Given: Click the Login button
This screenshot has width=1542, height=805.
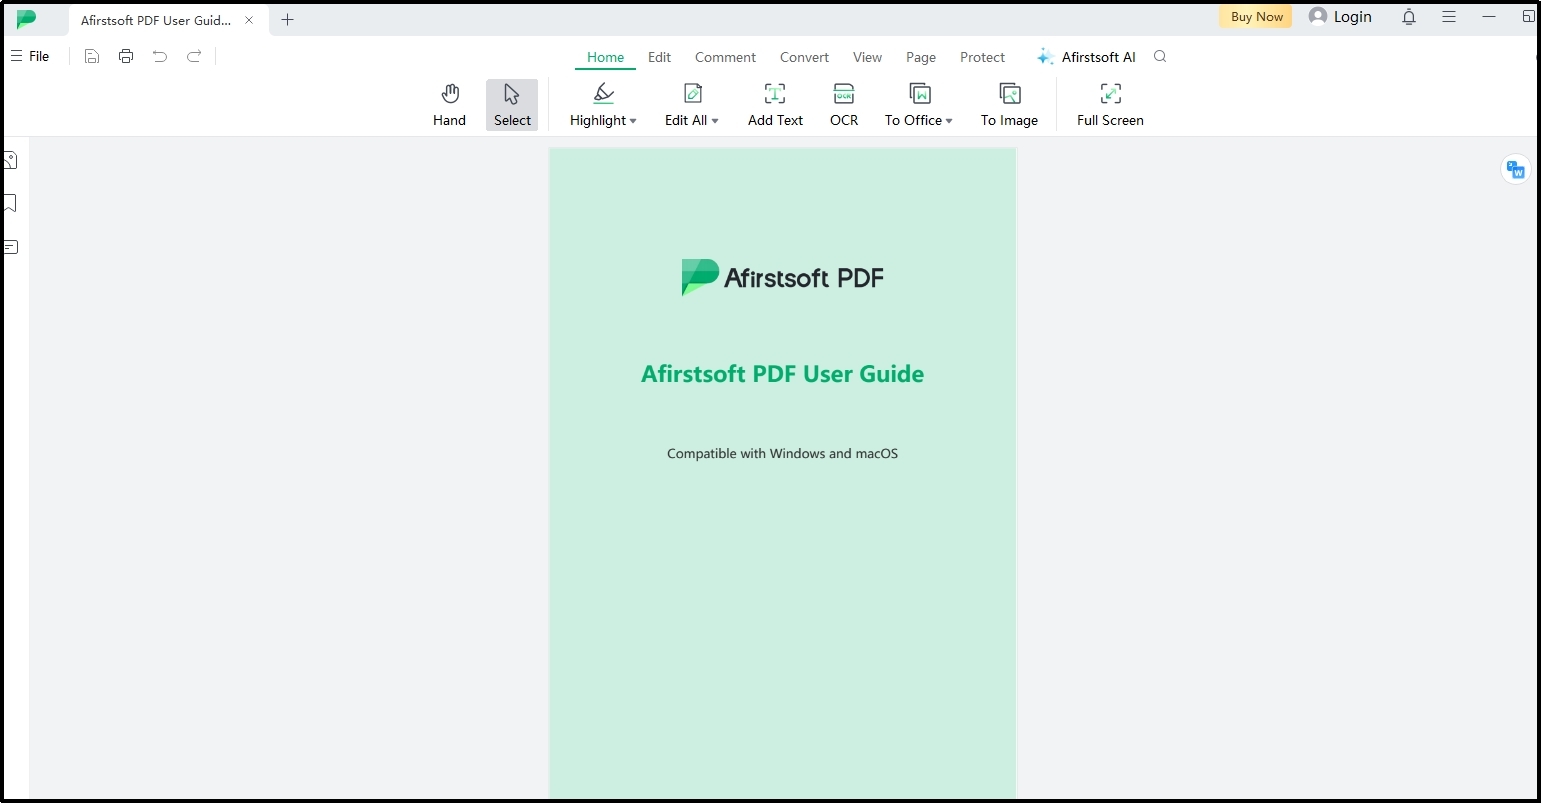Looking at the screenshot, I should click(1340, 17).
